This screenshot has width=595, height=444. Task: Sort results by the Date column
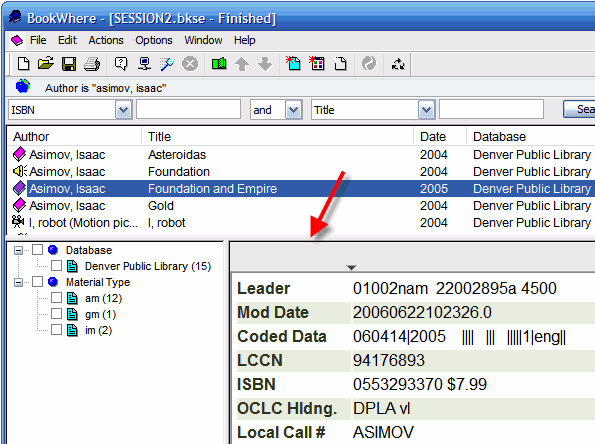[x=440, y=137]
